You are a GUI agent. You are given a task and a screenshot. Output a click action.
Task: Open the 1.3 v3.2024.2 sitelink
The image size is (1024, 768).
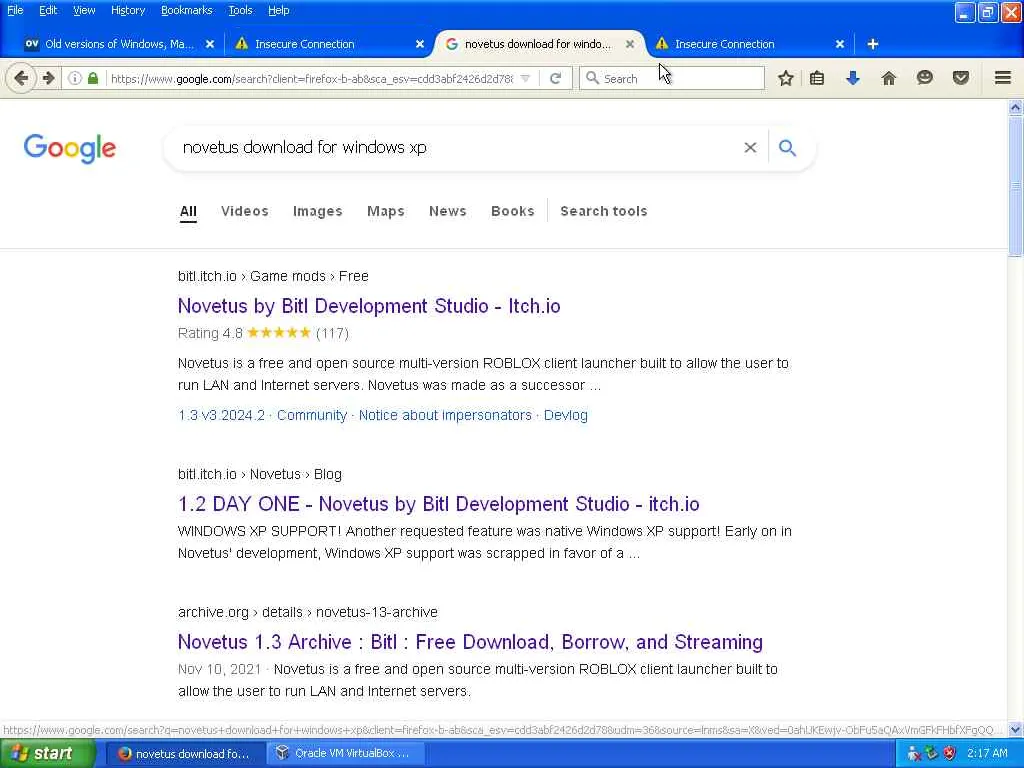pos(221,415)
